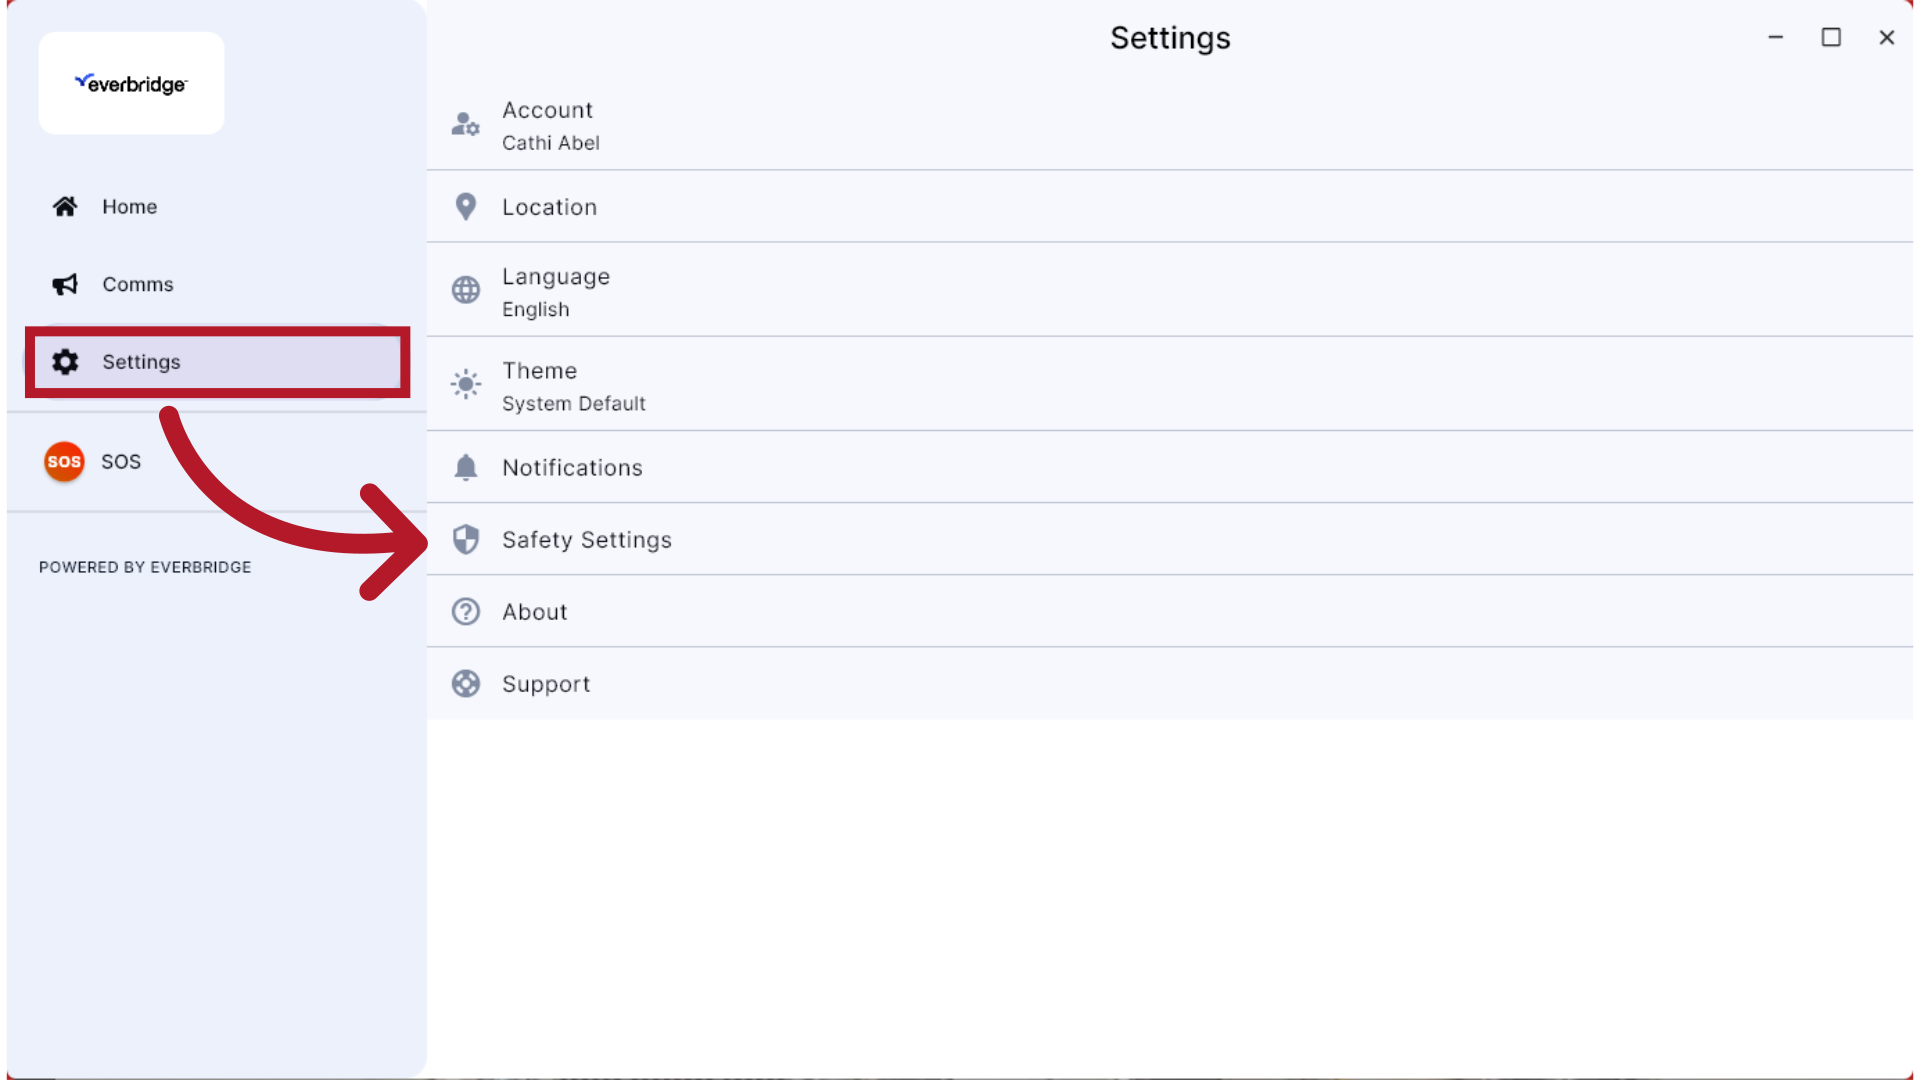The width and height of the screenshot is (1920, 1080).
Task: Click the Powered by Everbridge text
Action: pyautogui.click(x=144, y=567)
